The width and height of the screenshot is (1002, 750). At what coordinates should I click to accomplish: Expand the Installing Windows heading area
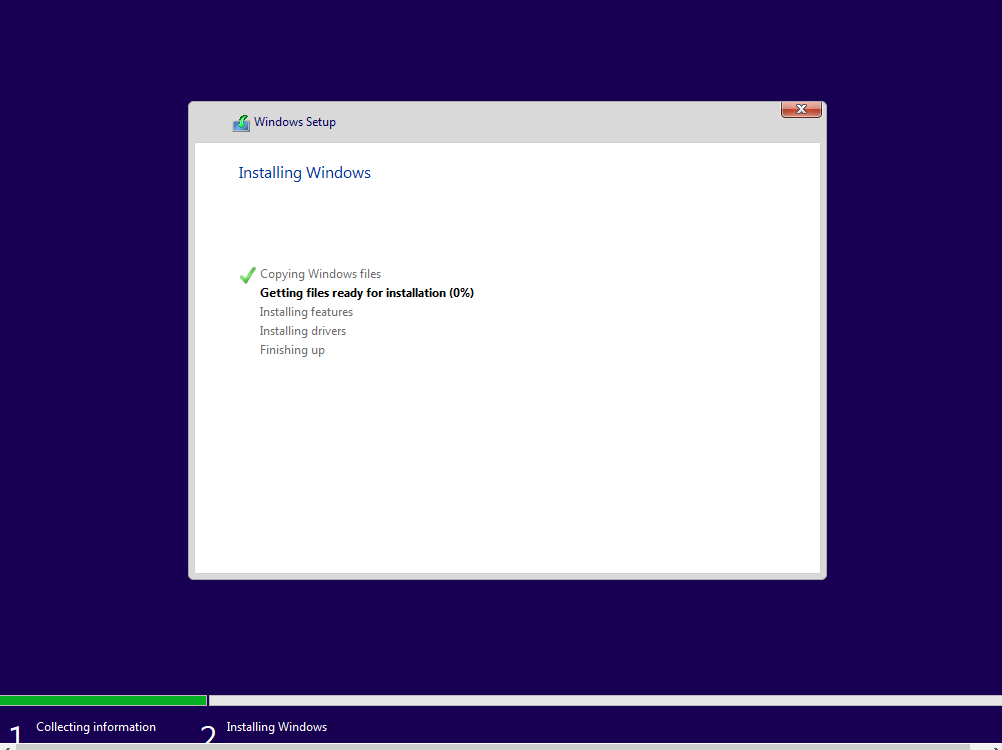(x=304, y=172)
